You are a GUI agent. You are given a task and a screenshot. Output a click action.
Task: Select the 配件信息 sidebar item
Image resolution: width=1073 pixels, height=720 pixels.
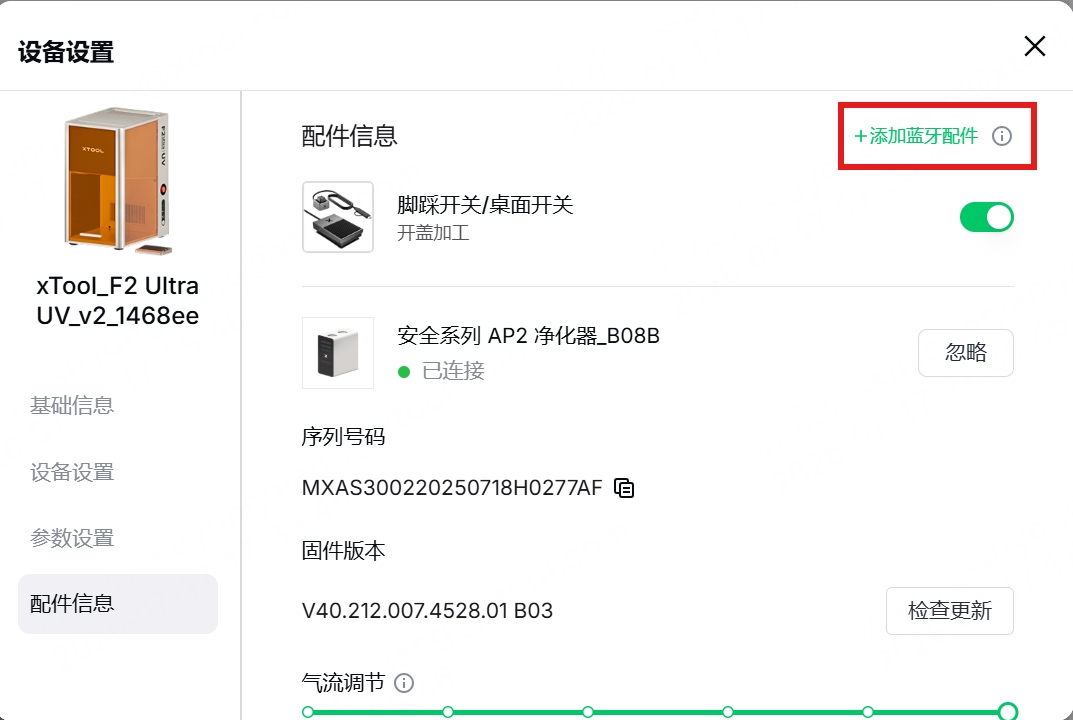point(118,604)
